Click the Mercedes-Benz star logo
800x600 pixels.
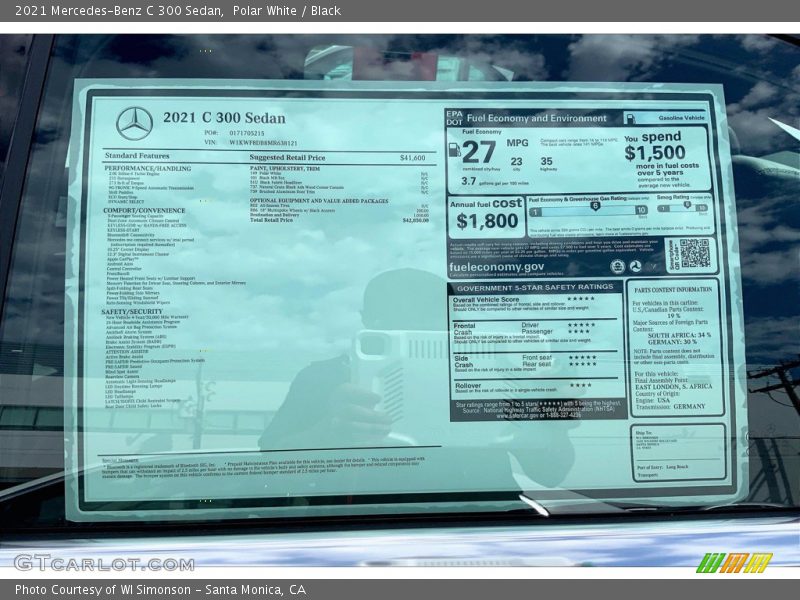click(134, 123)
